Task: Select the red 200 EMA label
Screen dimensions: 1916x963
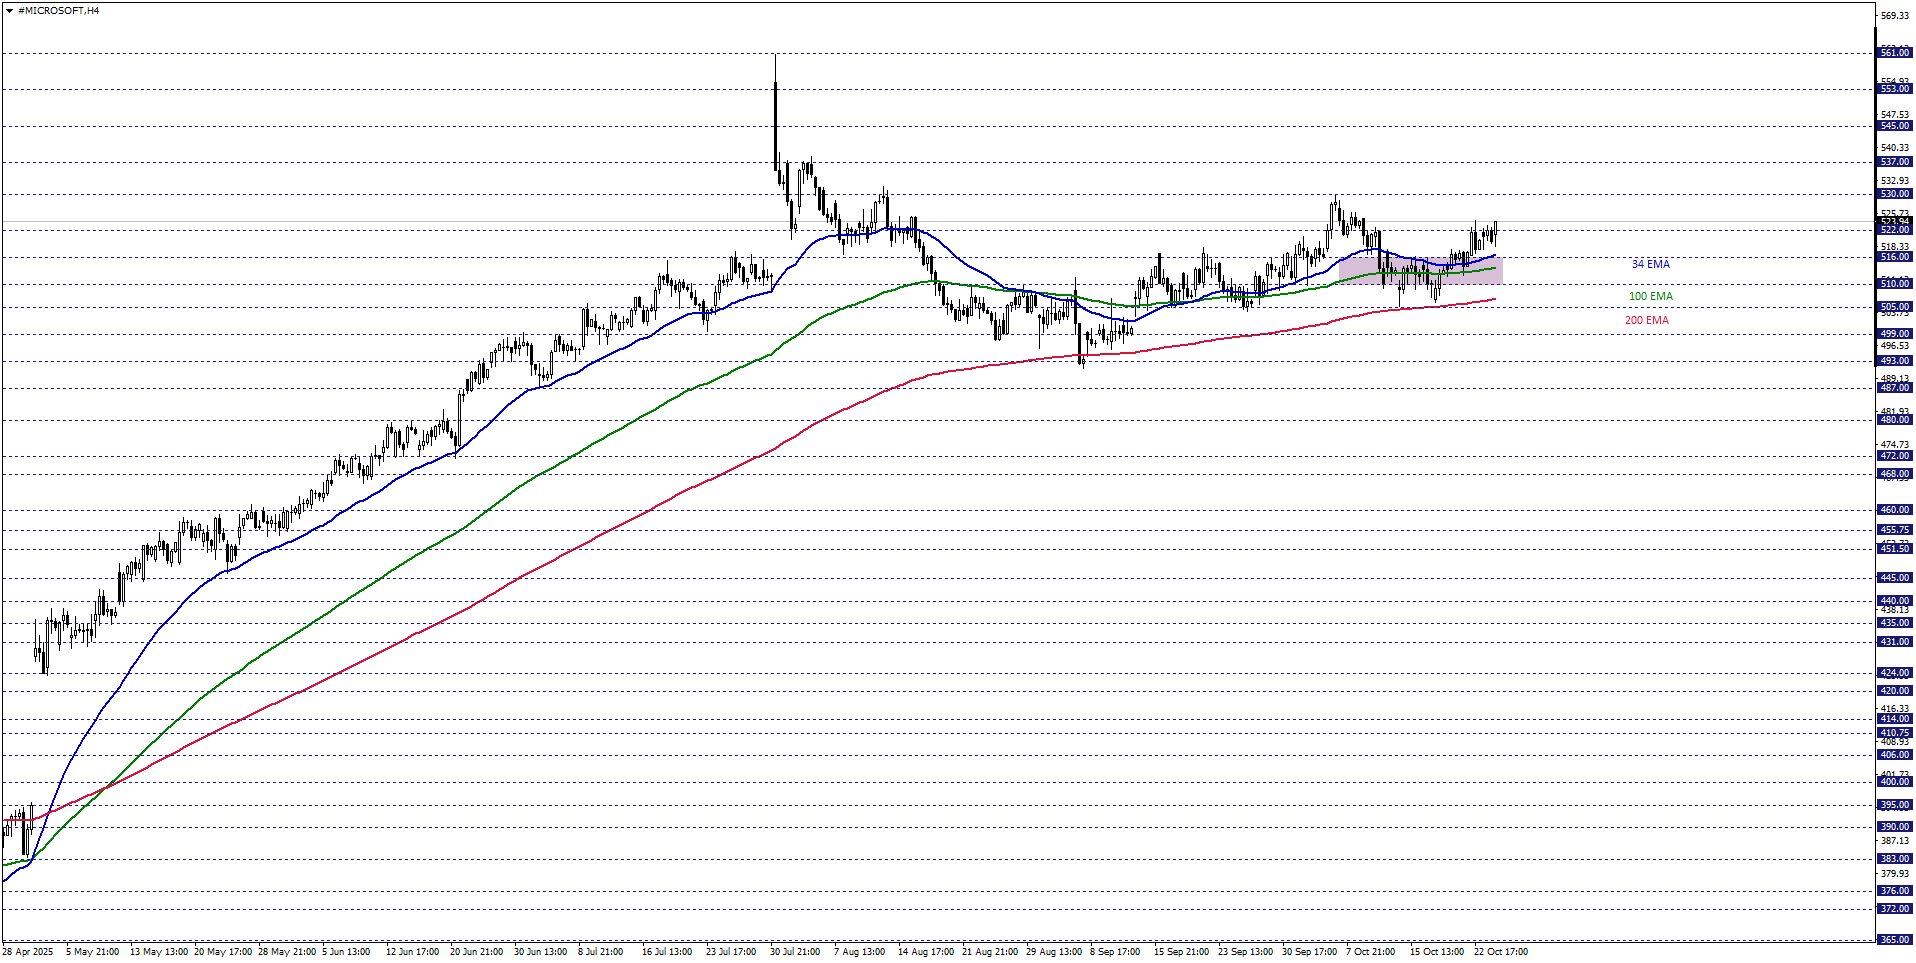Action: coord(1646,320)
